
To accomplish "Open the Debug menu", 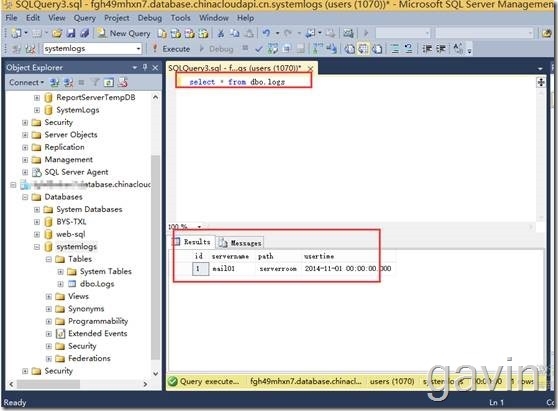I will click(x=150, y=18).
